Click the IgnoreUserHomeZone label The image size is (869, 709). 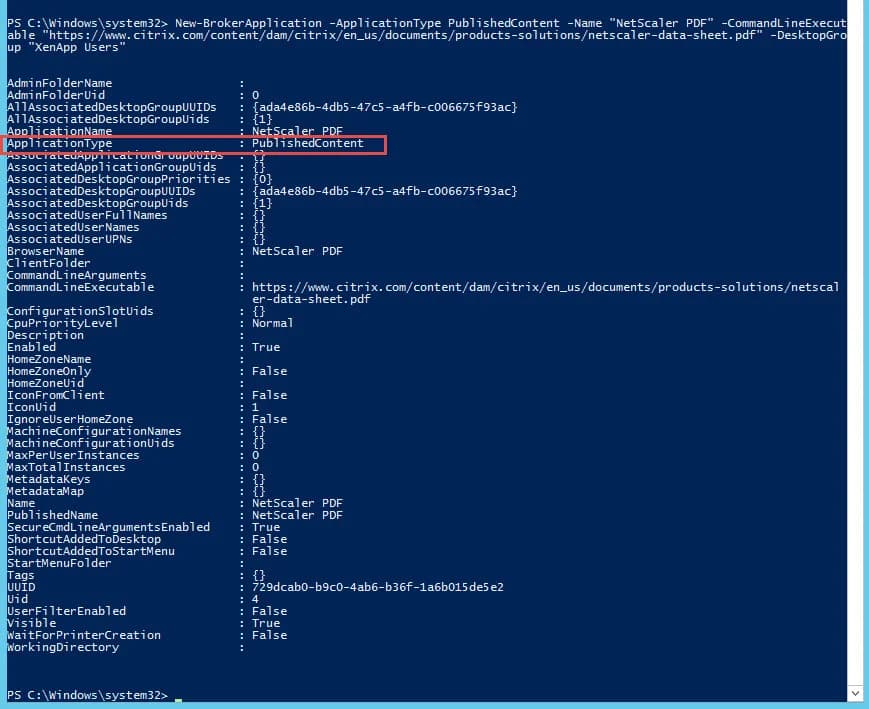tap(70, 420)
